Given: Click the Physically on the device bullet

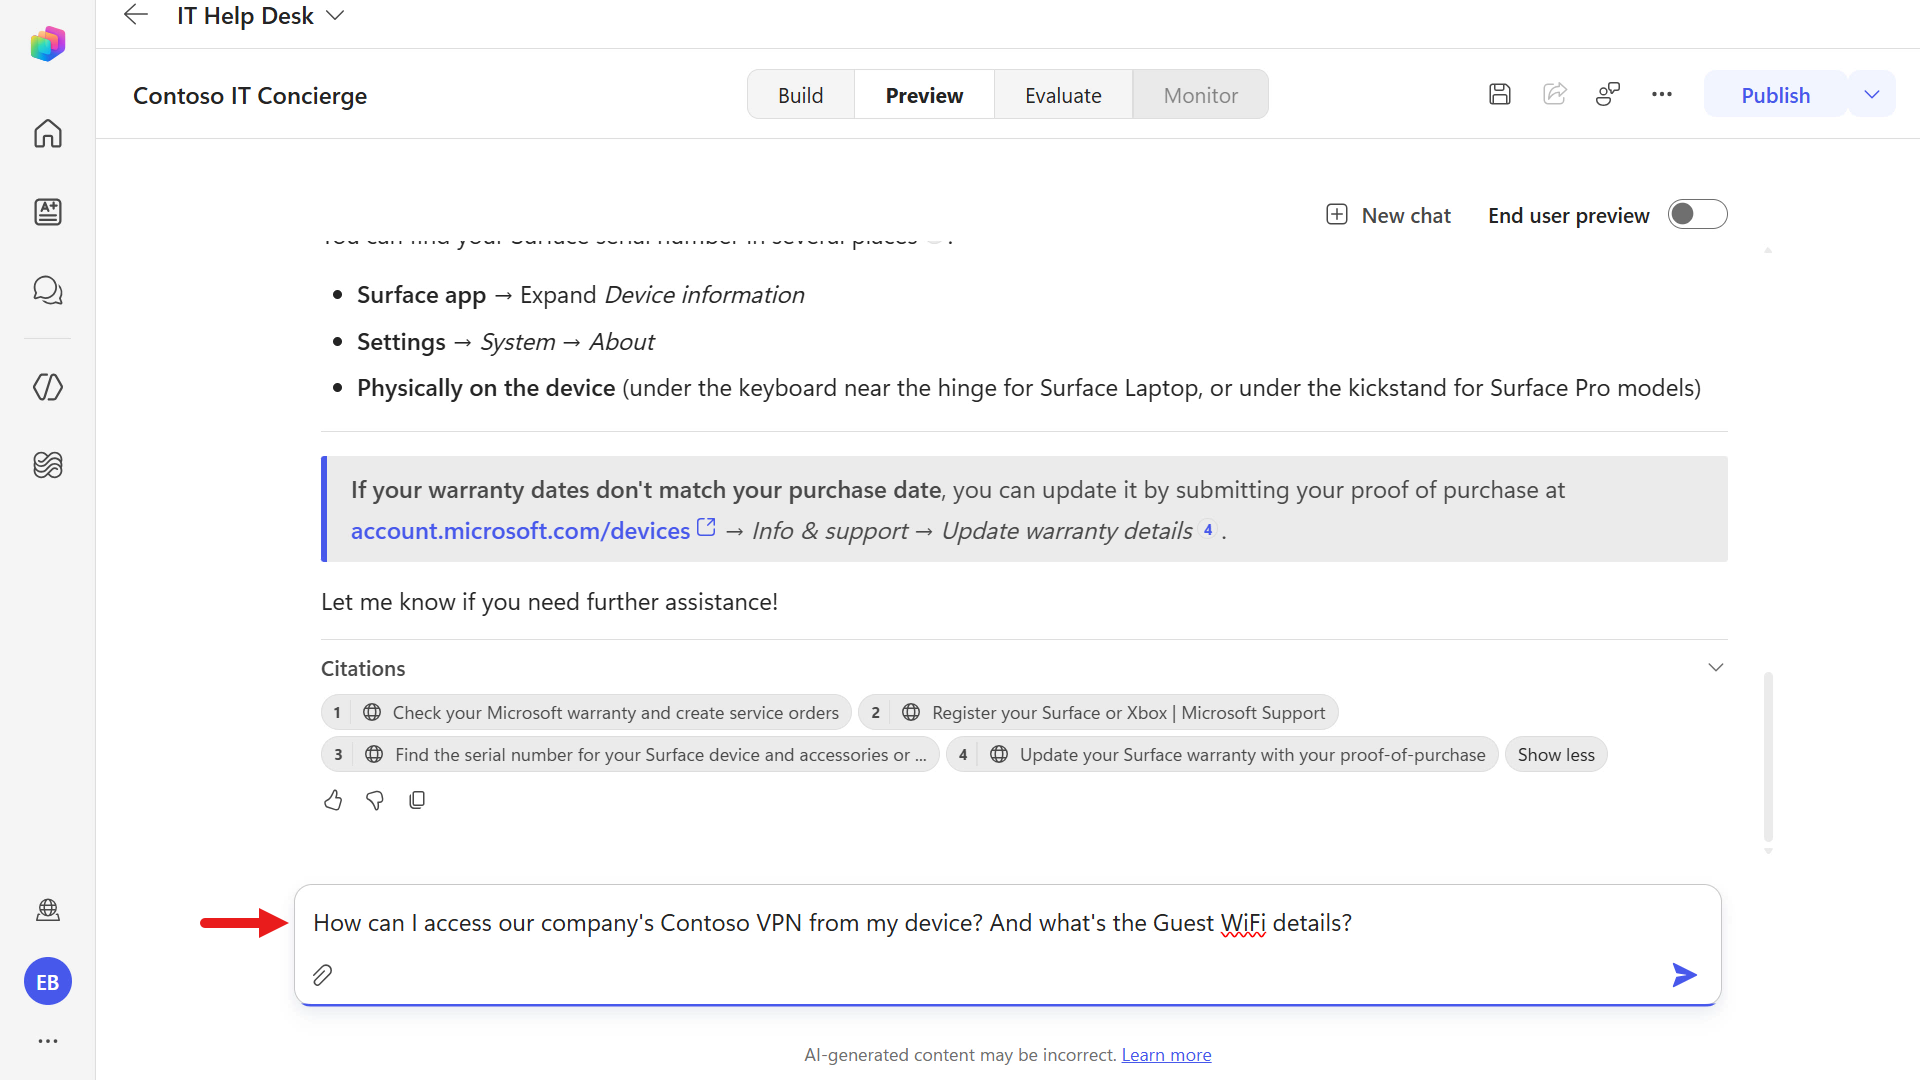Looking at the screenshot, I should [x=1029, y=388].
